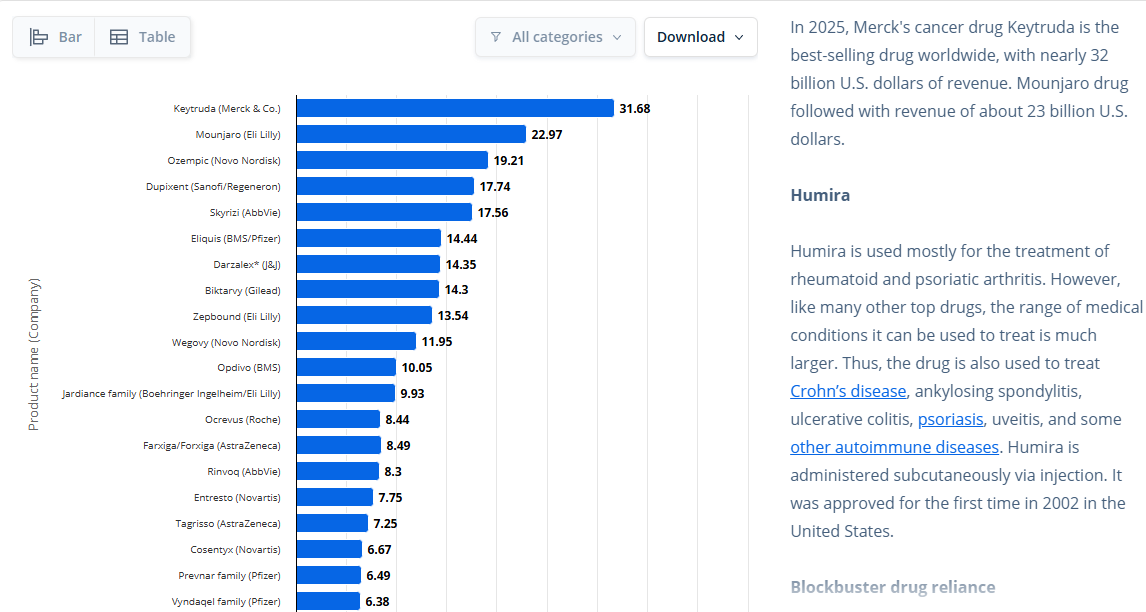This screenshot has width=1146, height=612.
Task: Select the Mounjaro revenue bar
Action: [x=411, y=134]
